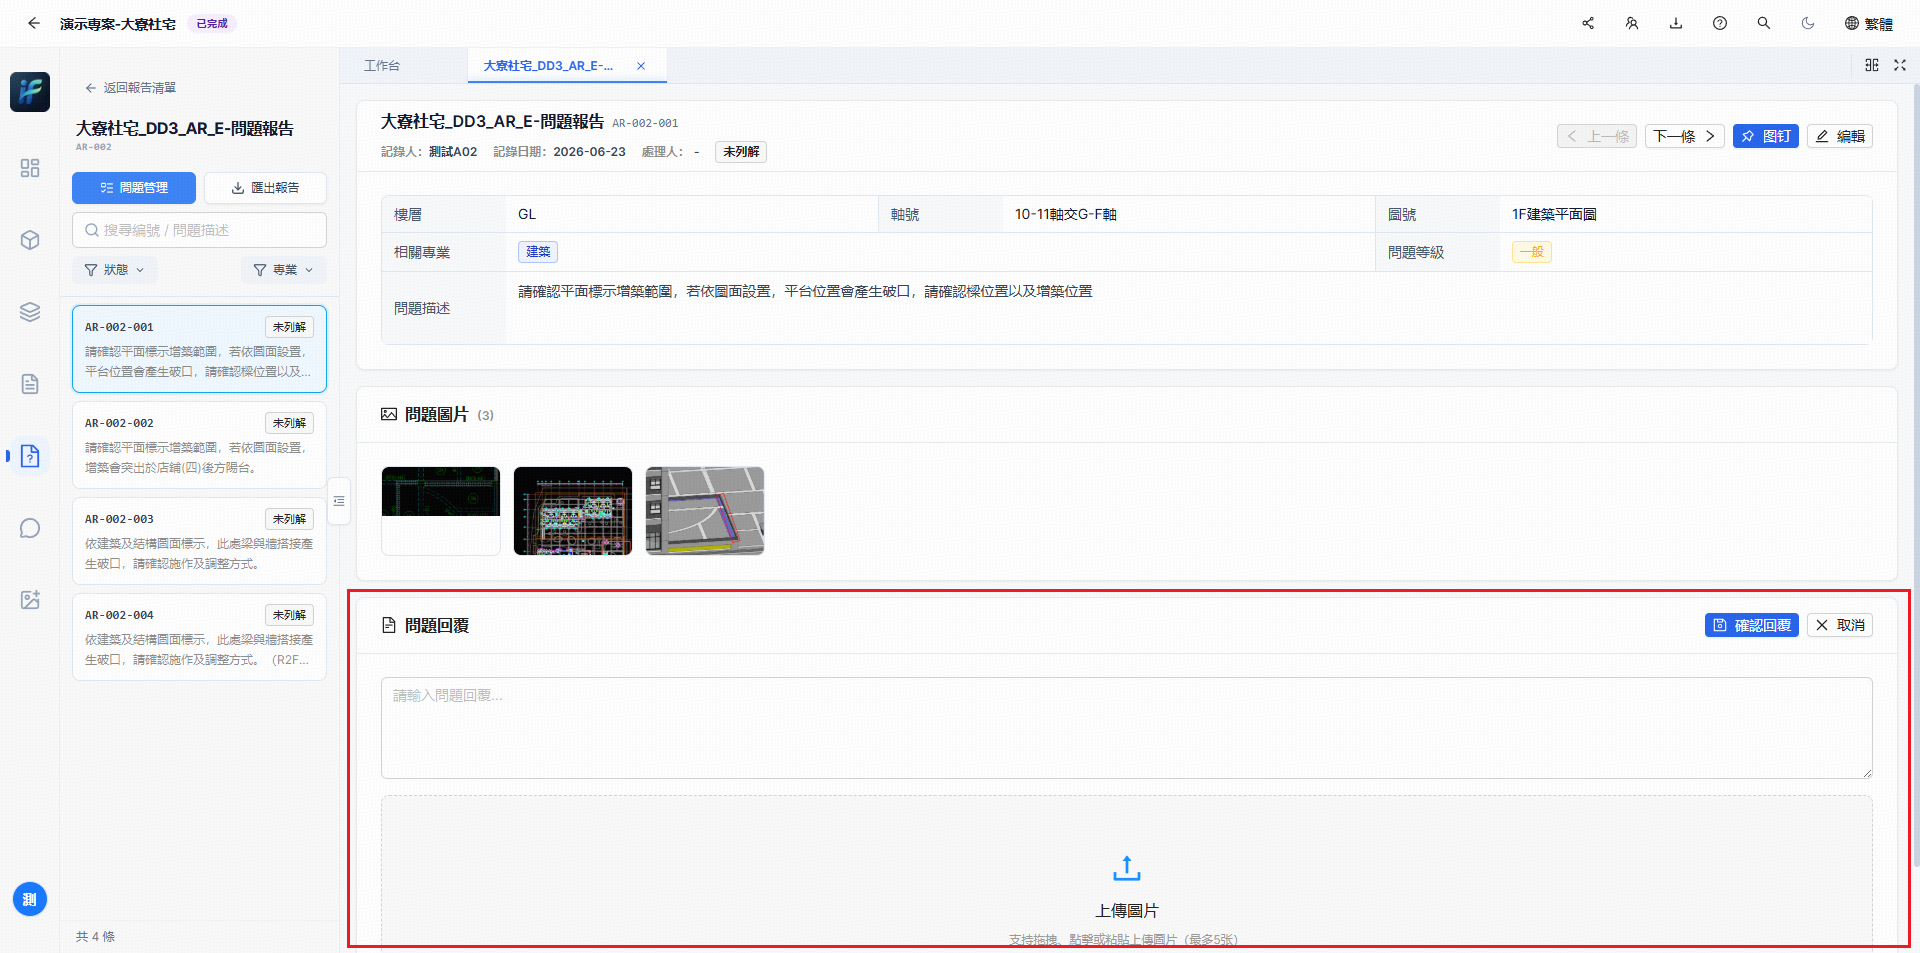Click the 10-11軸交G-F軸 axis value
The height and width of the screenshot is (953, 1920).
coord(1066,214)
